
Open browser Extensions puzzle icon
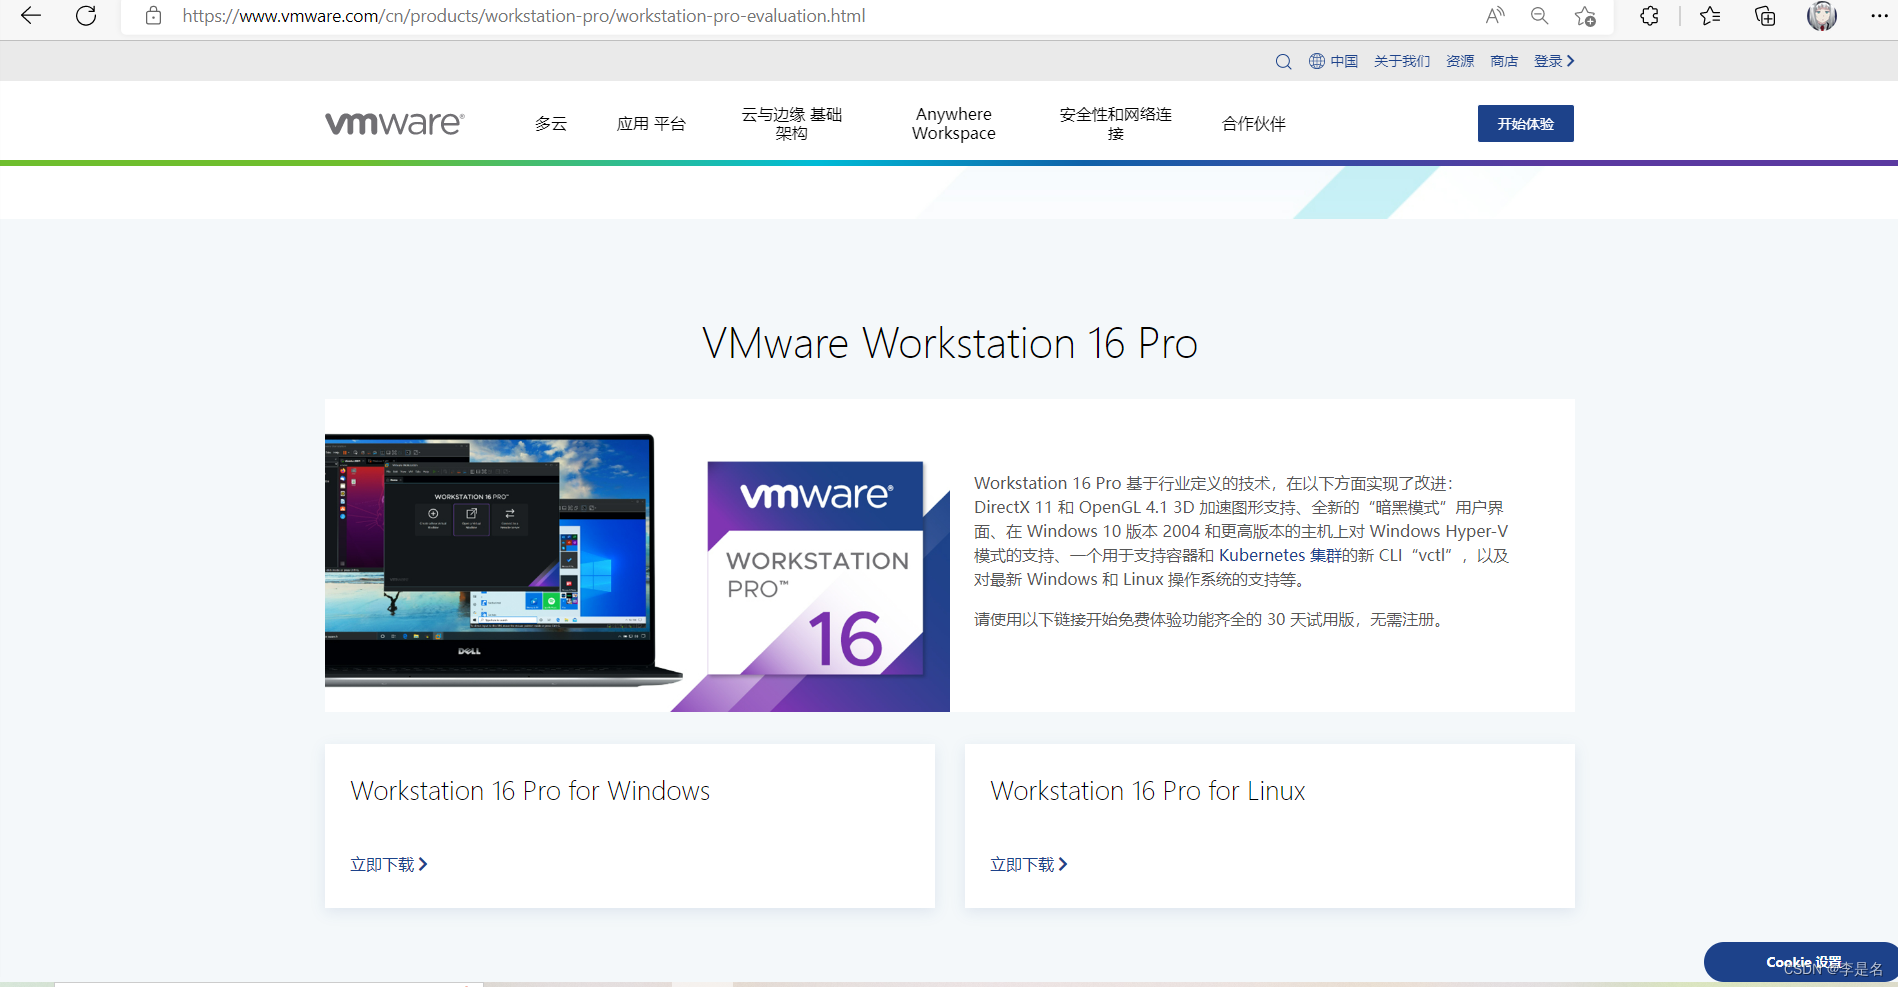click(x=1650, y=16)
